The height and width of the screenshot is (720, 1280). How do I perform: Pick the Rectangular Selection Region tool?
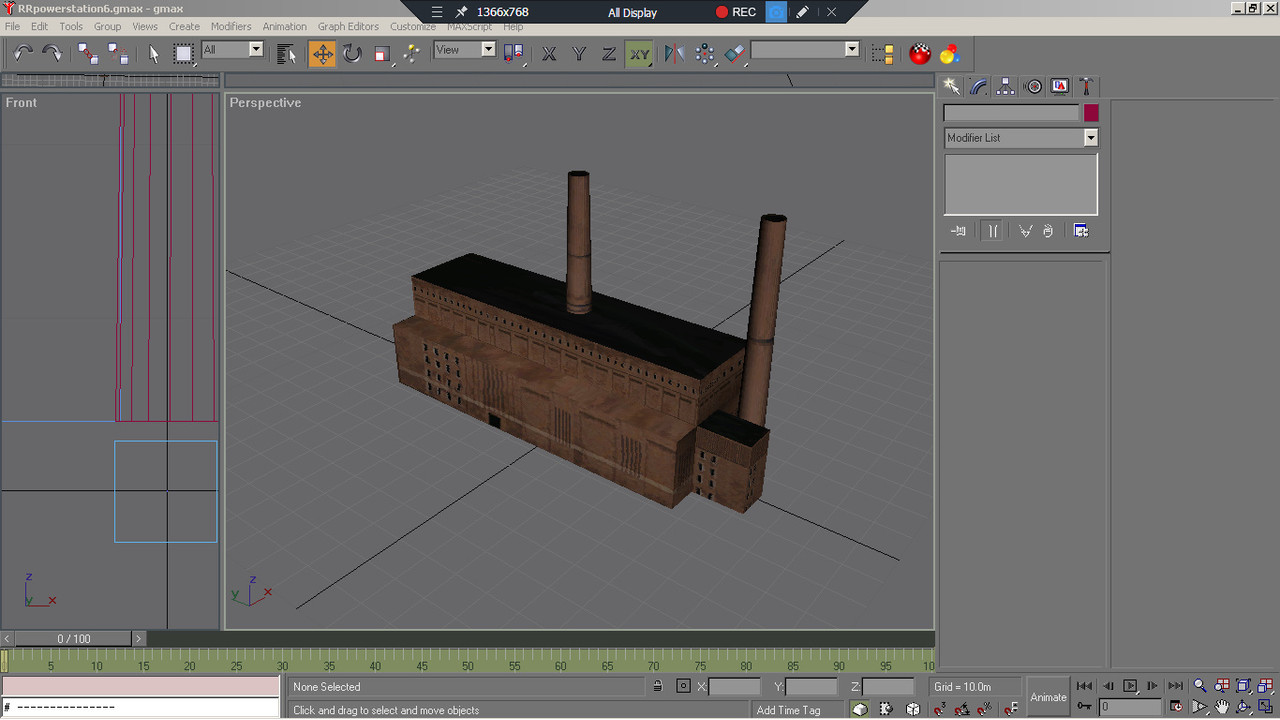click(x=183, y=53)
